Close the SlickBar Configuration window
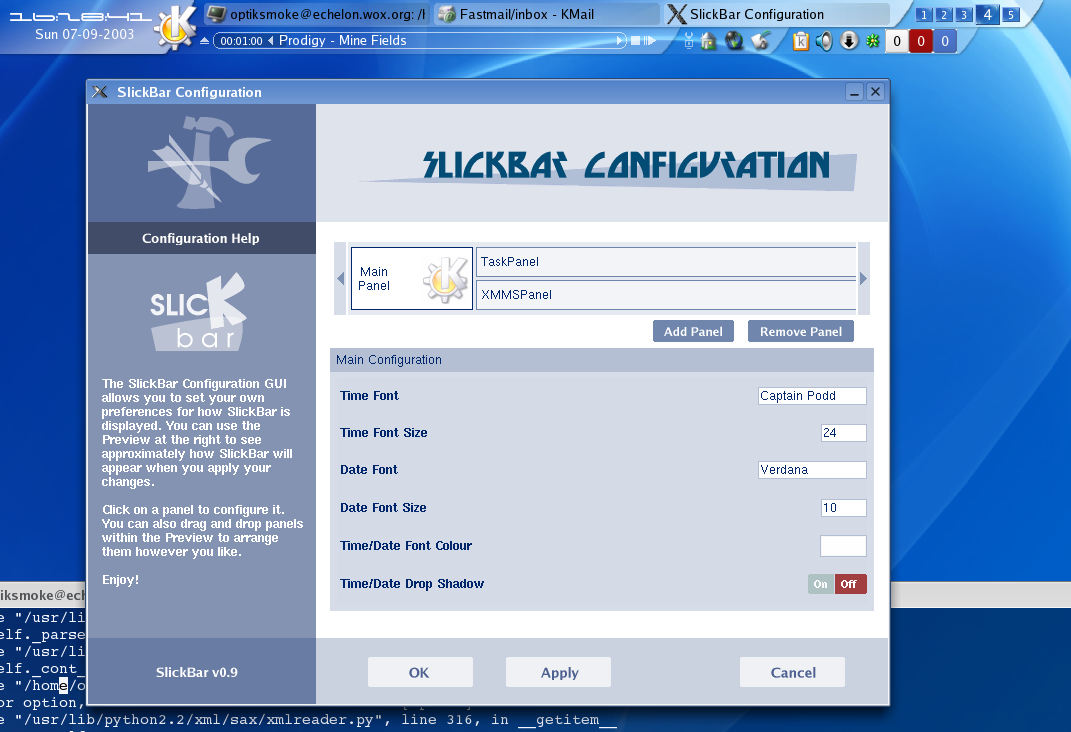Viewport: 1071px width, 732px height. point(875,92)
